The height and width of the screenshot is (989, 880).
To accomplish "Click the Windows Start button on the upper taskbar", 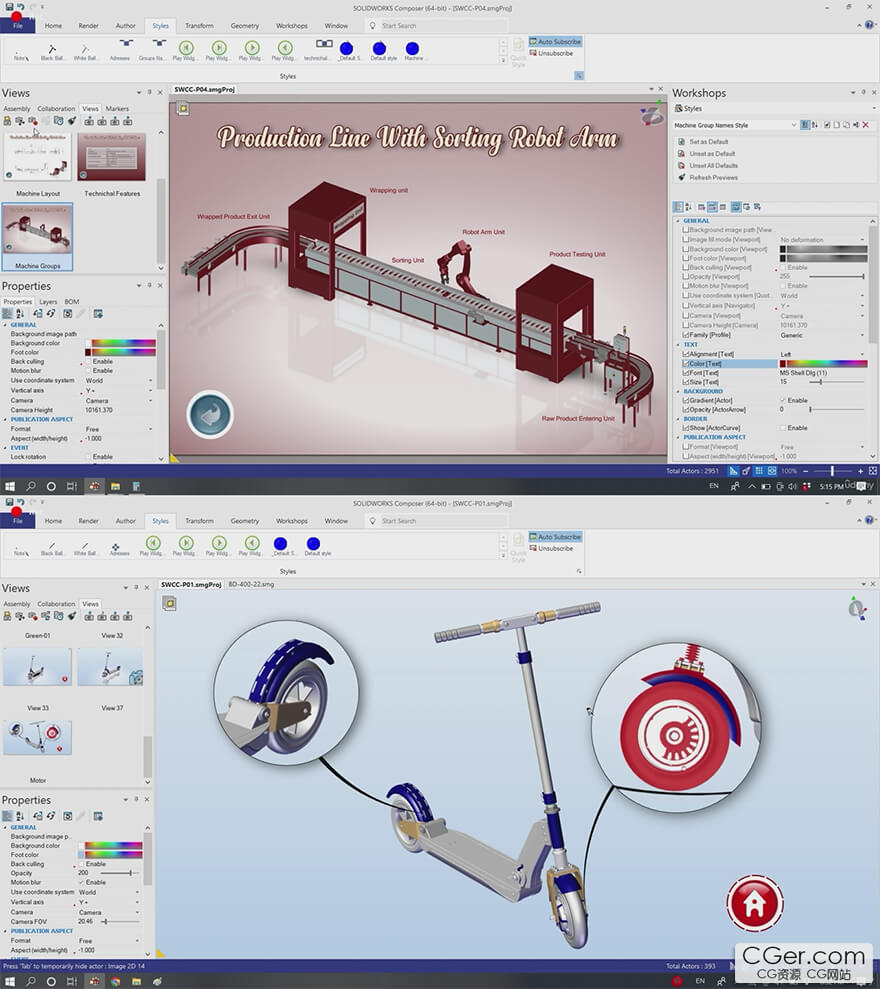I will point(10,486).
